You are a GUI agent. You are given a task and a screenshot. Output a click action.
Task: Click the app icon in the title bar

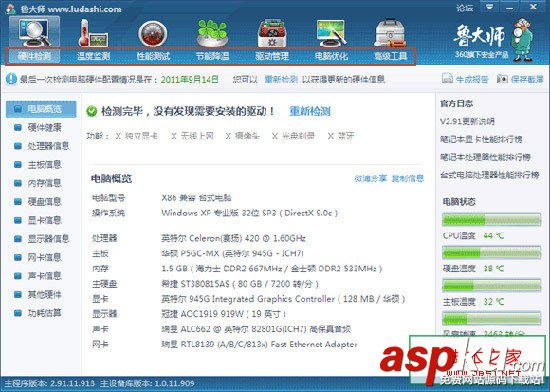11,8
